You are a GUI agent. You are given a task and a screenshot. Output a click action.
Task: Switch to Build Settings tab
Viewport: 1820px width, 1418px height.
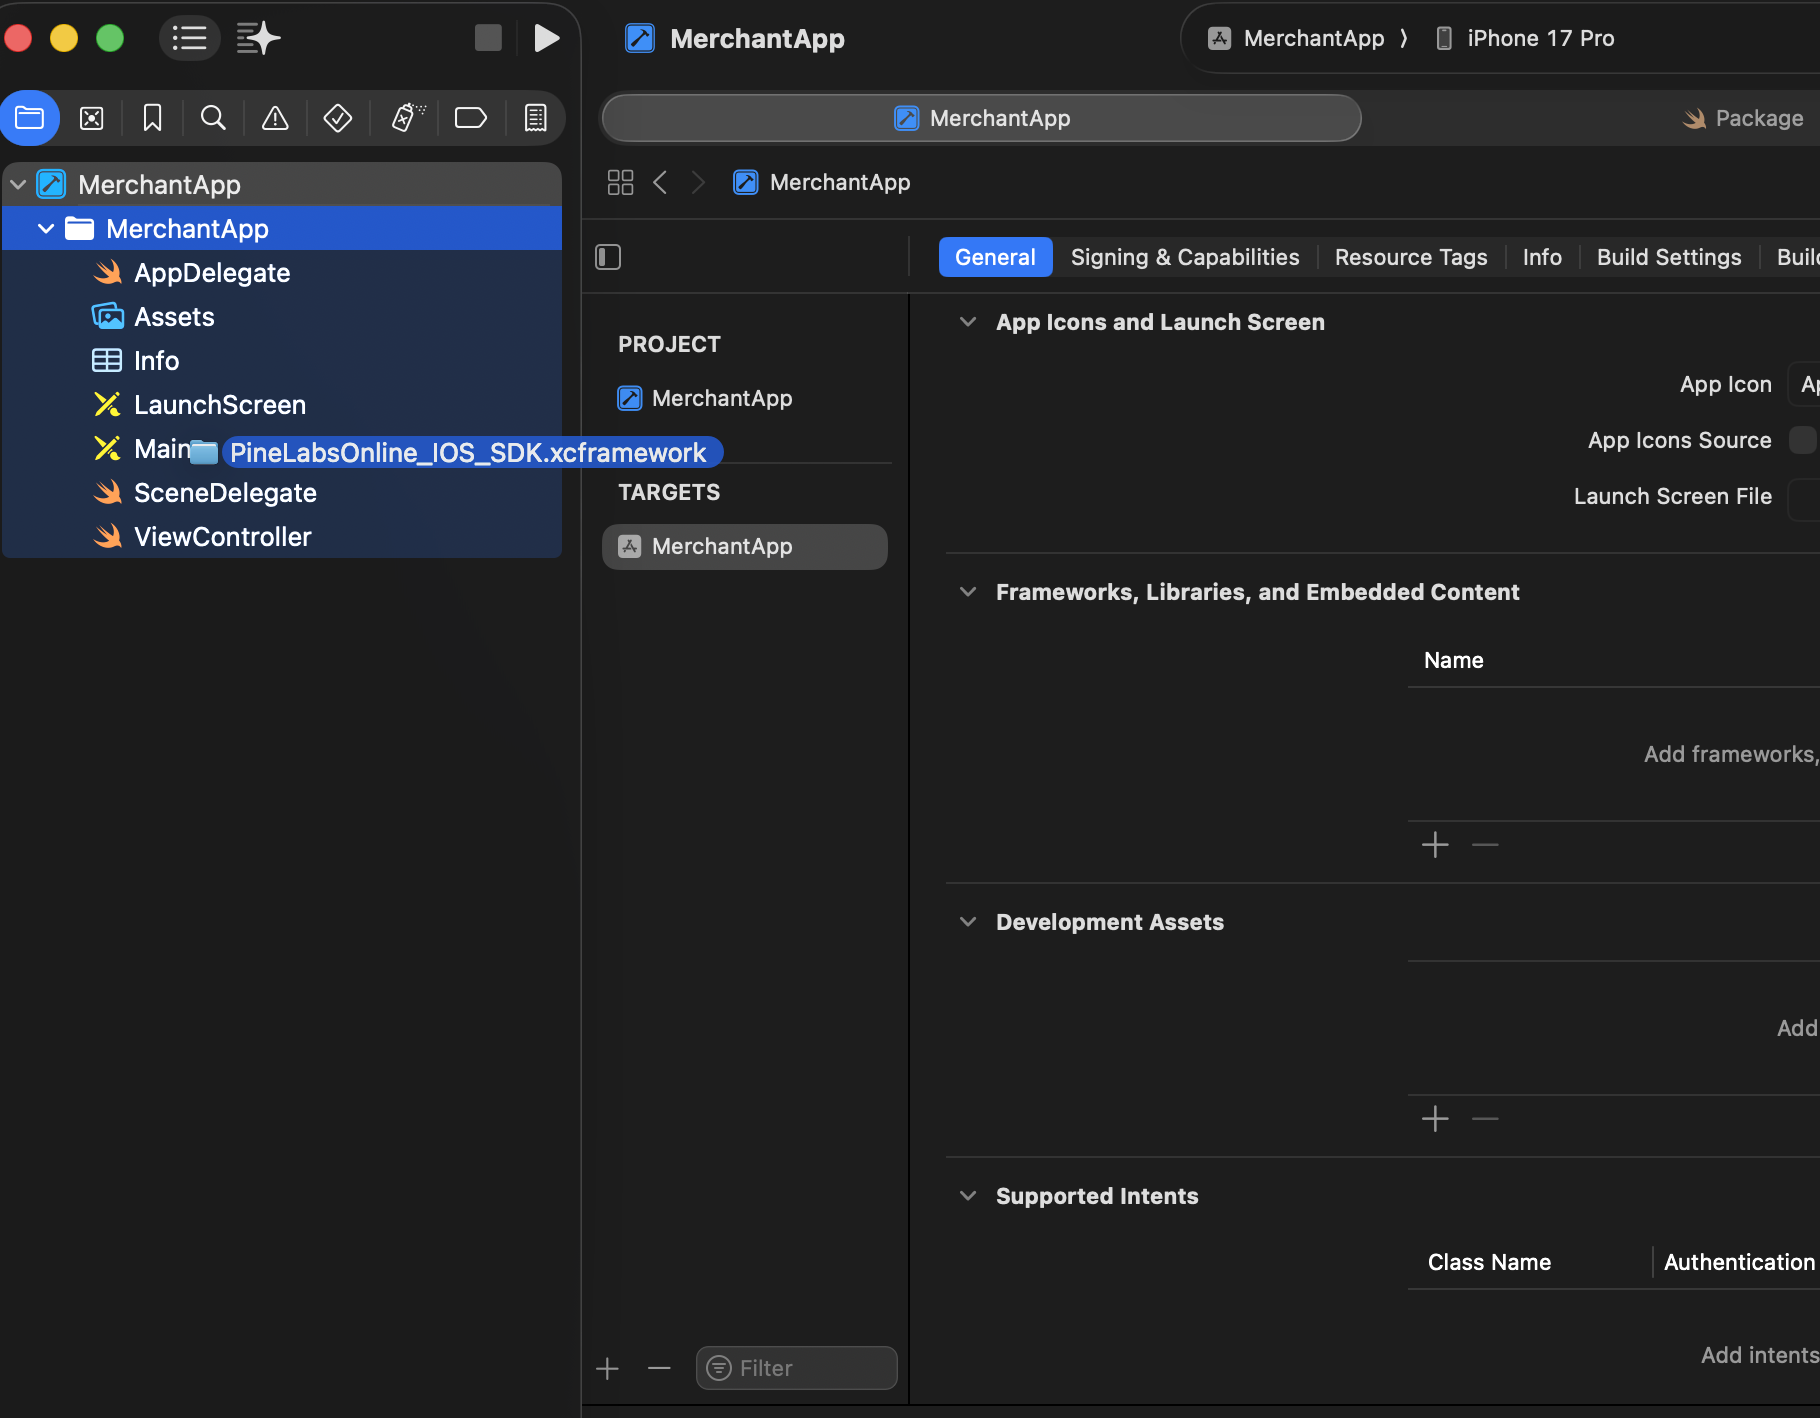click(x=1668, y=257)
